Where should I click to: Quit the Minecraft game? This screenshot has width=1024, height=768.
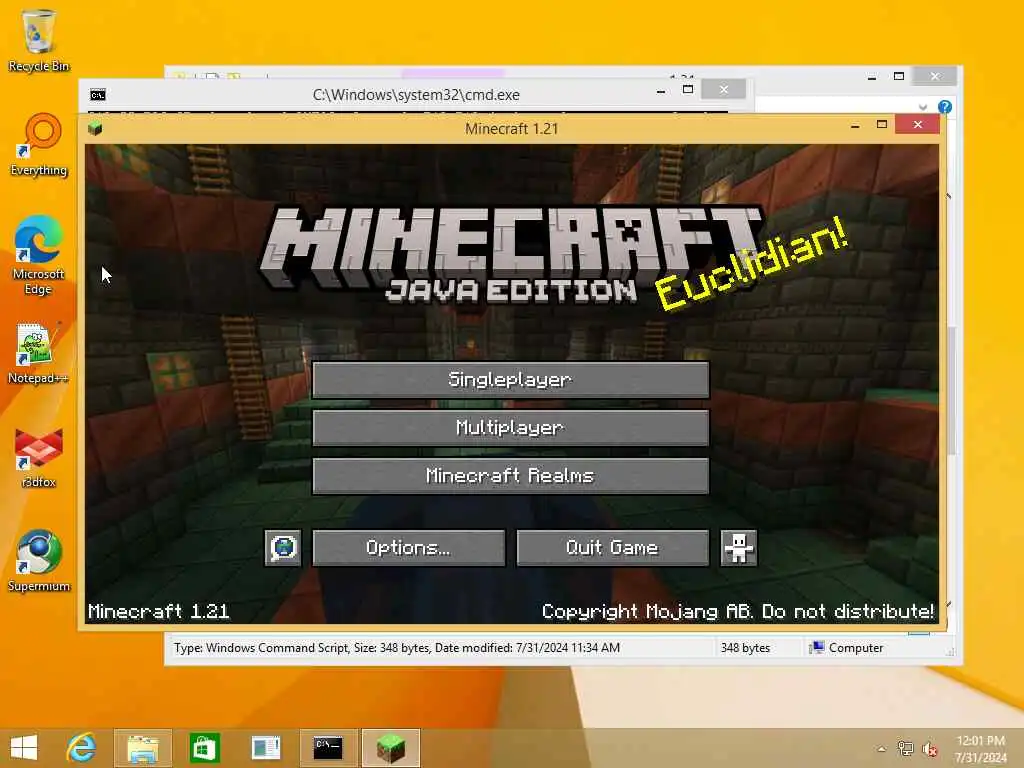pos(613,547)
